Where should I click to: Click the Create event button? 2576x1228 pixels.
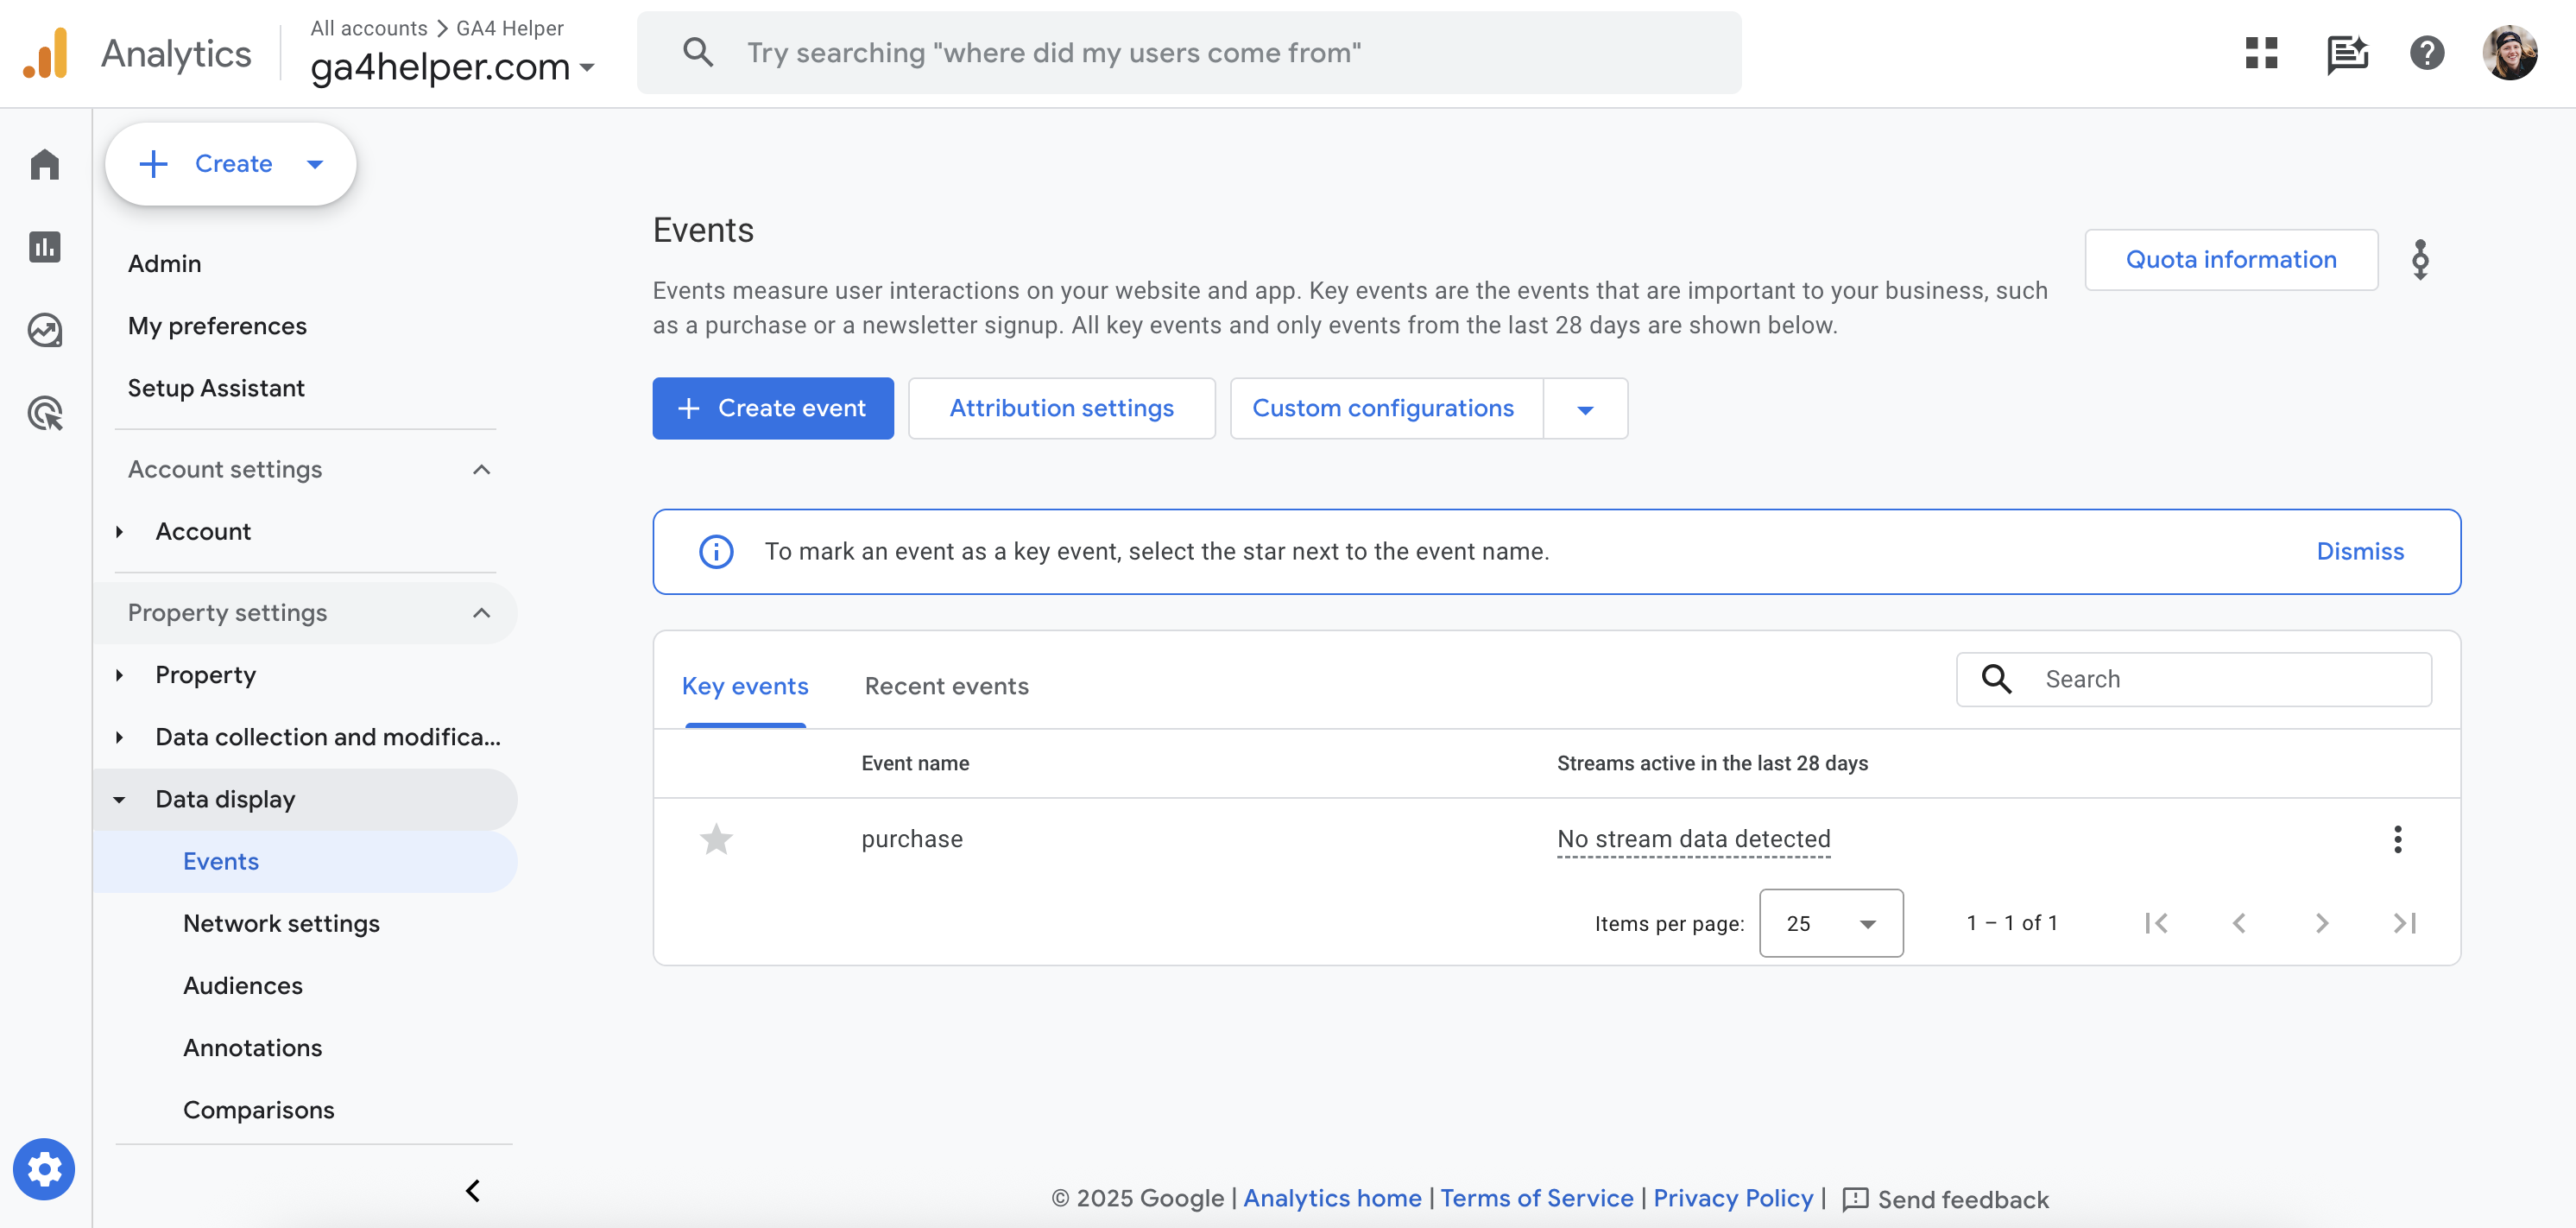click(x=772, y=408)
